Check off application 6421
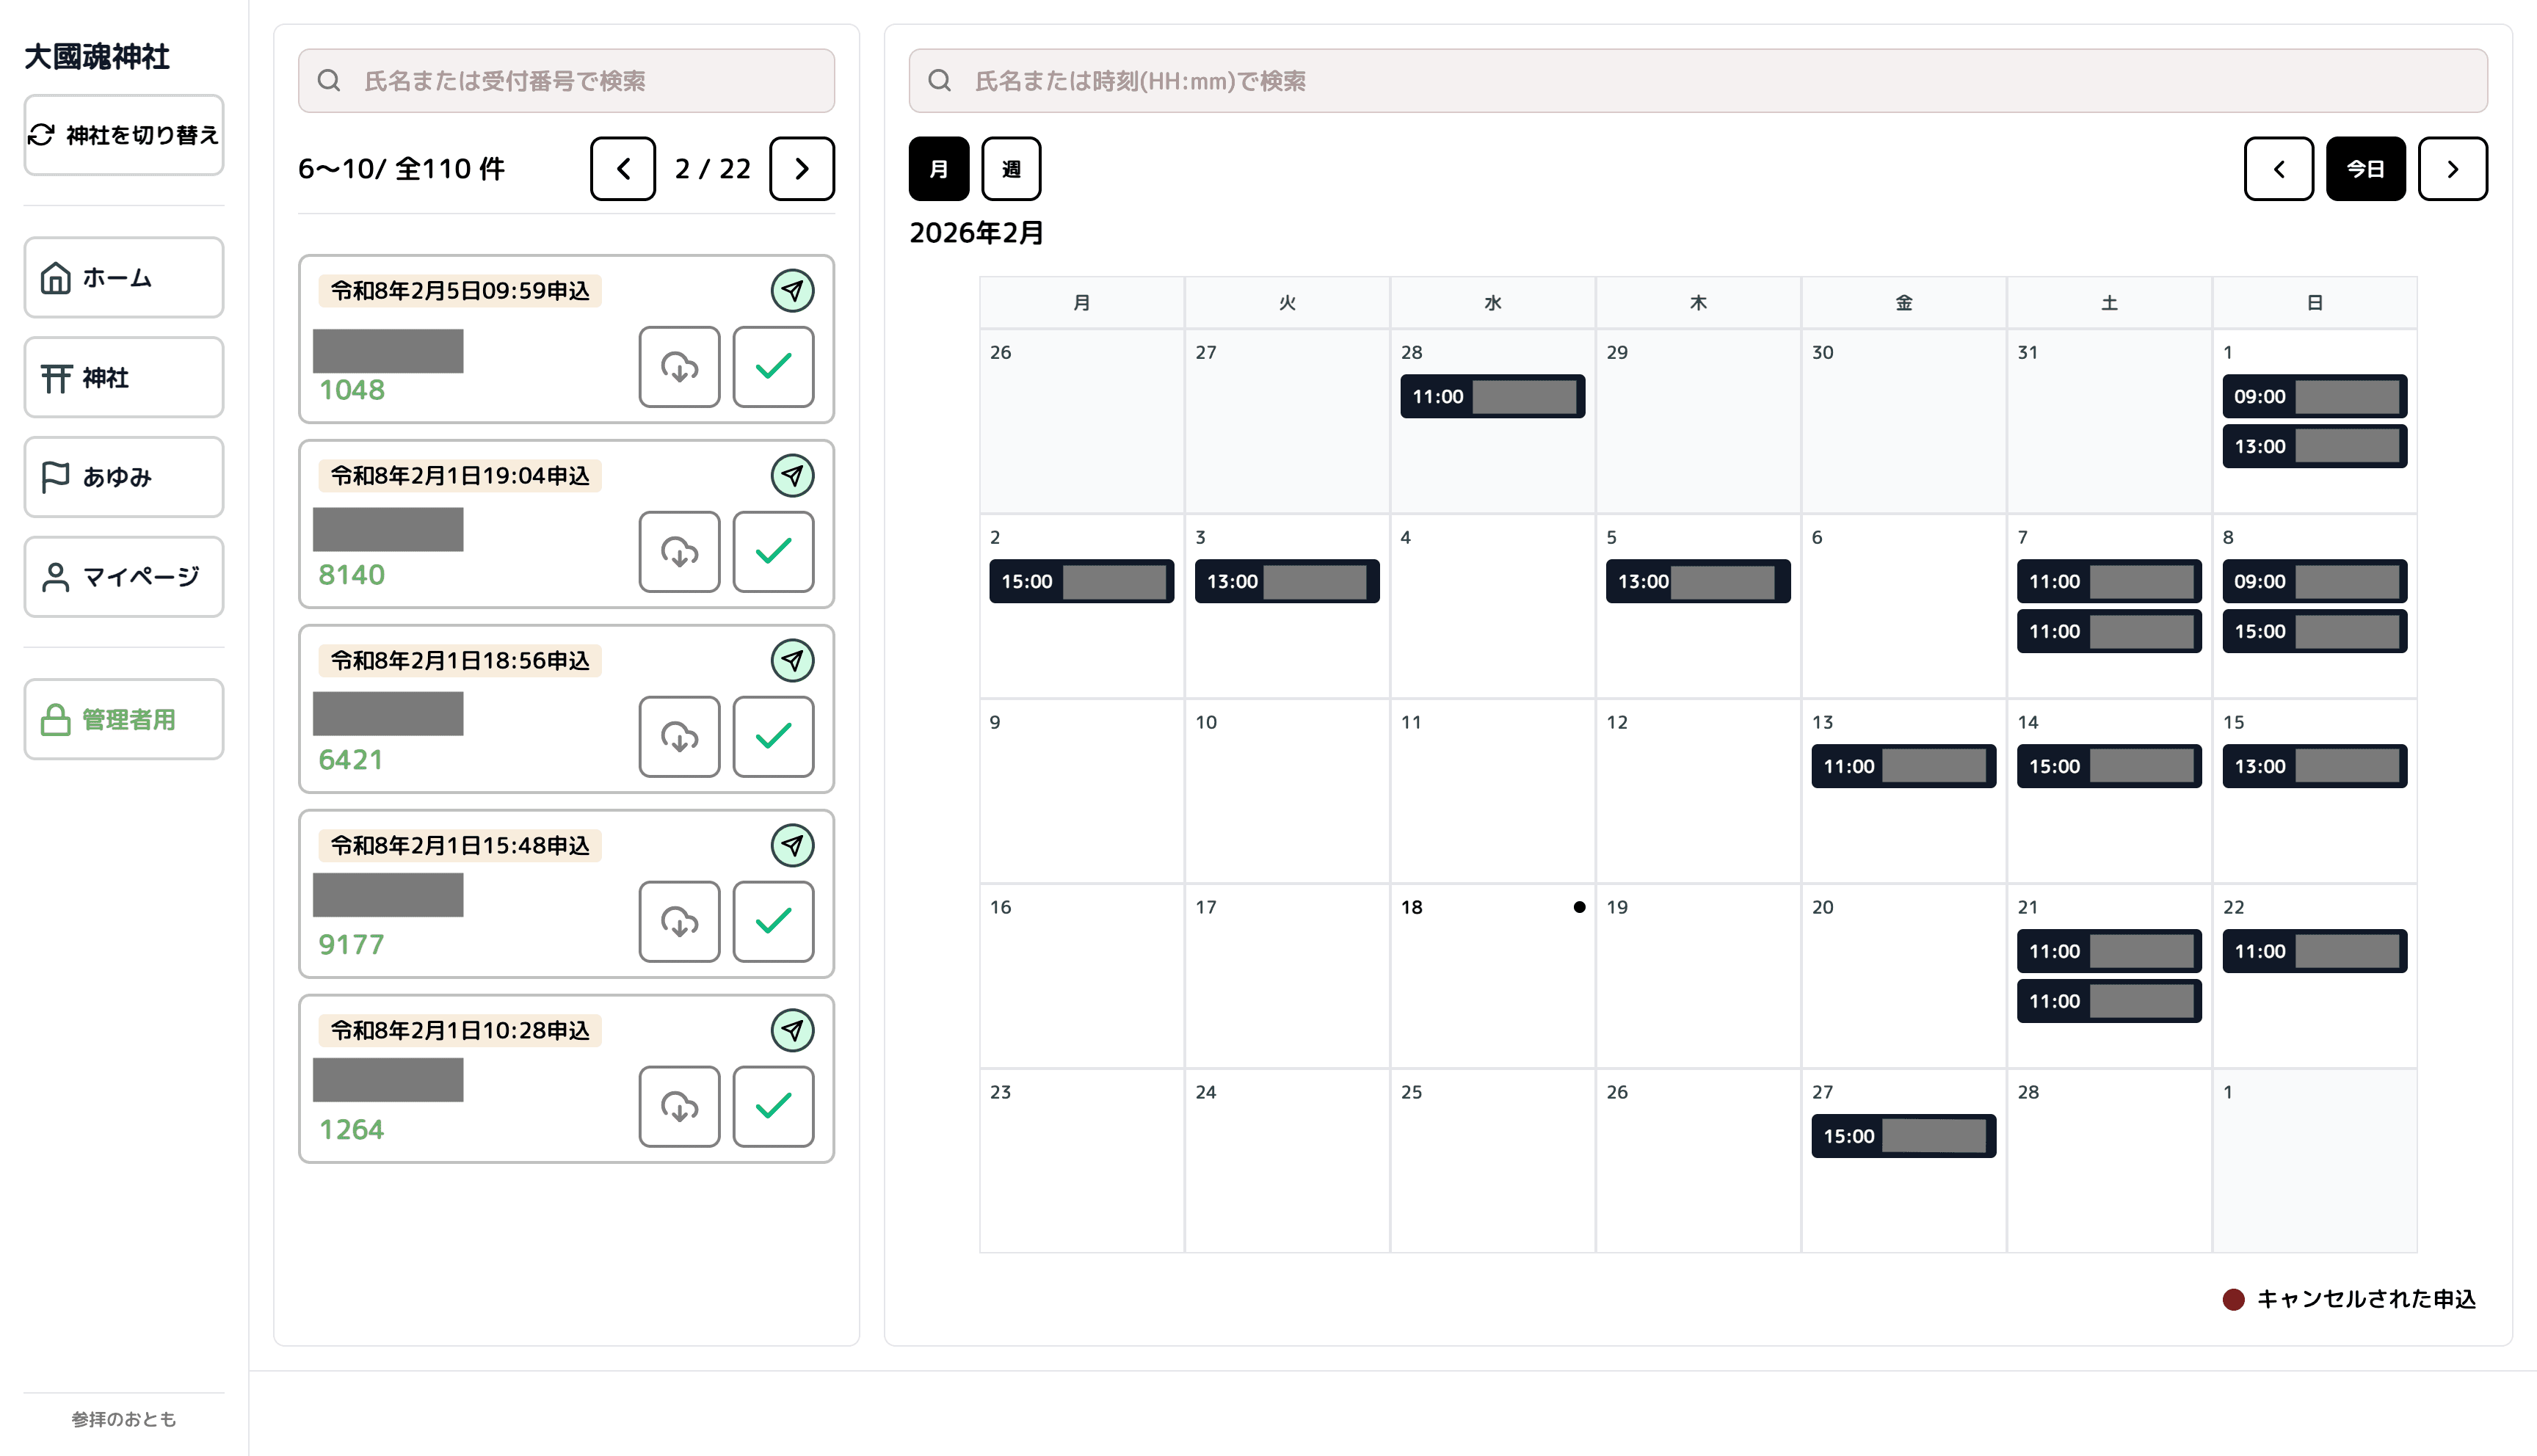This screenshot has width=2537, height=1456. point(773,737)
